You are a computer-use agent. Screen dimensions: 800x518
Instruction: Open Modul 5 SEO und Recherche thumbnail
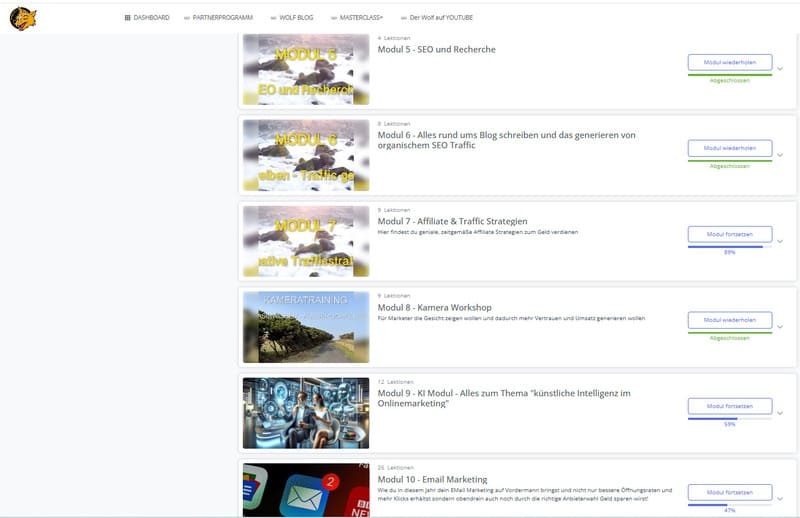tap(306, 69)
